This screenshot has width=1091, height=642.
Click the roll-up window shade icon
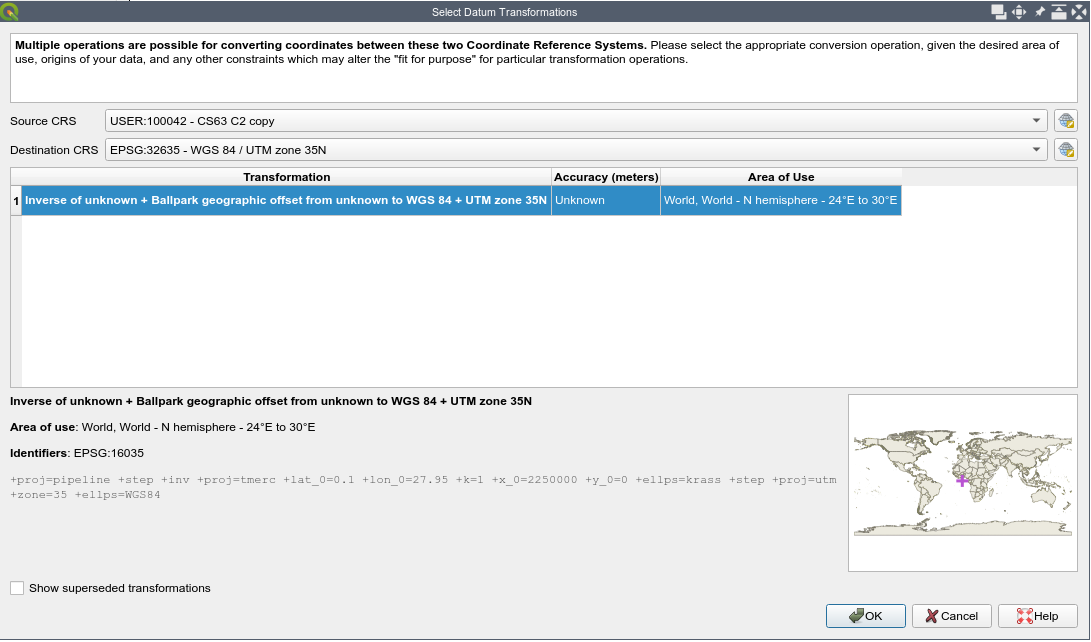pos(1060,11)
